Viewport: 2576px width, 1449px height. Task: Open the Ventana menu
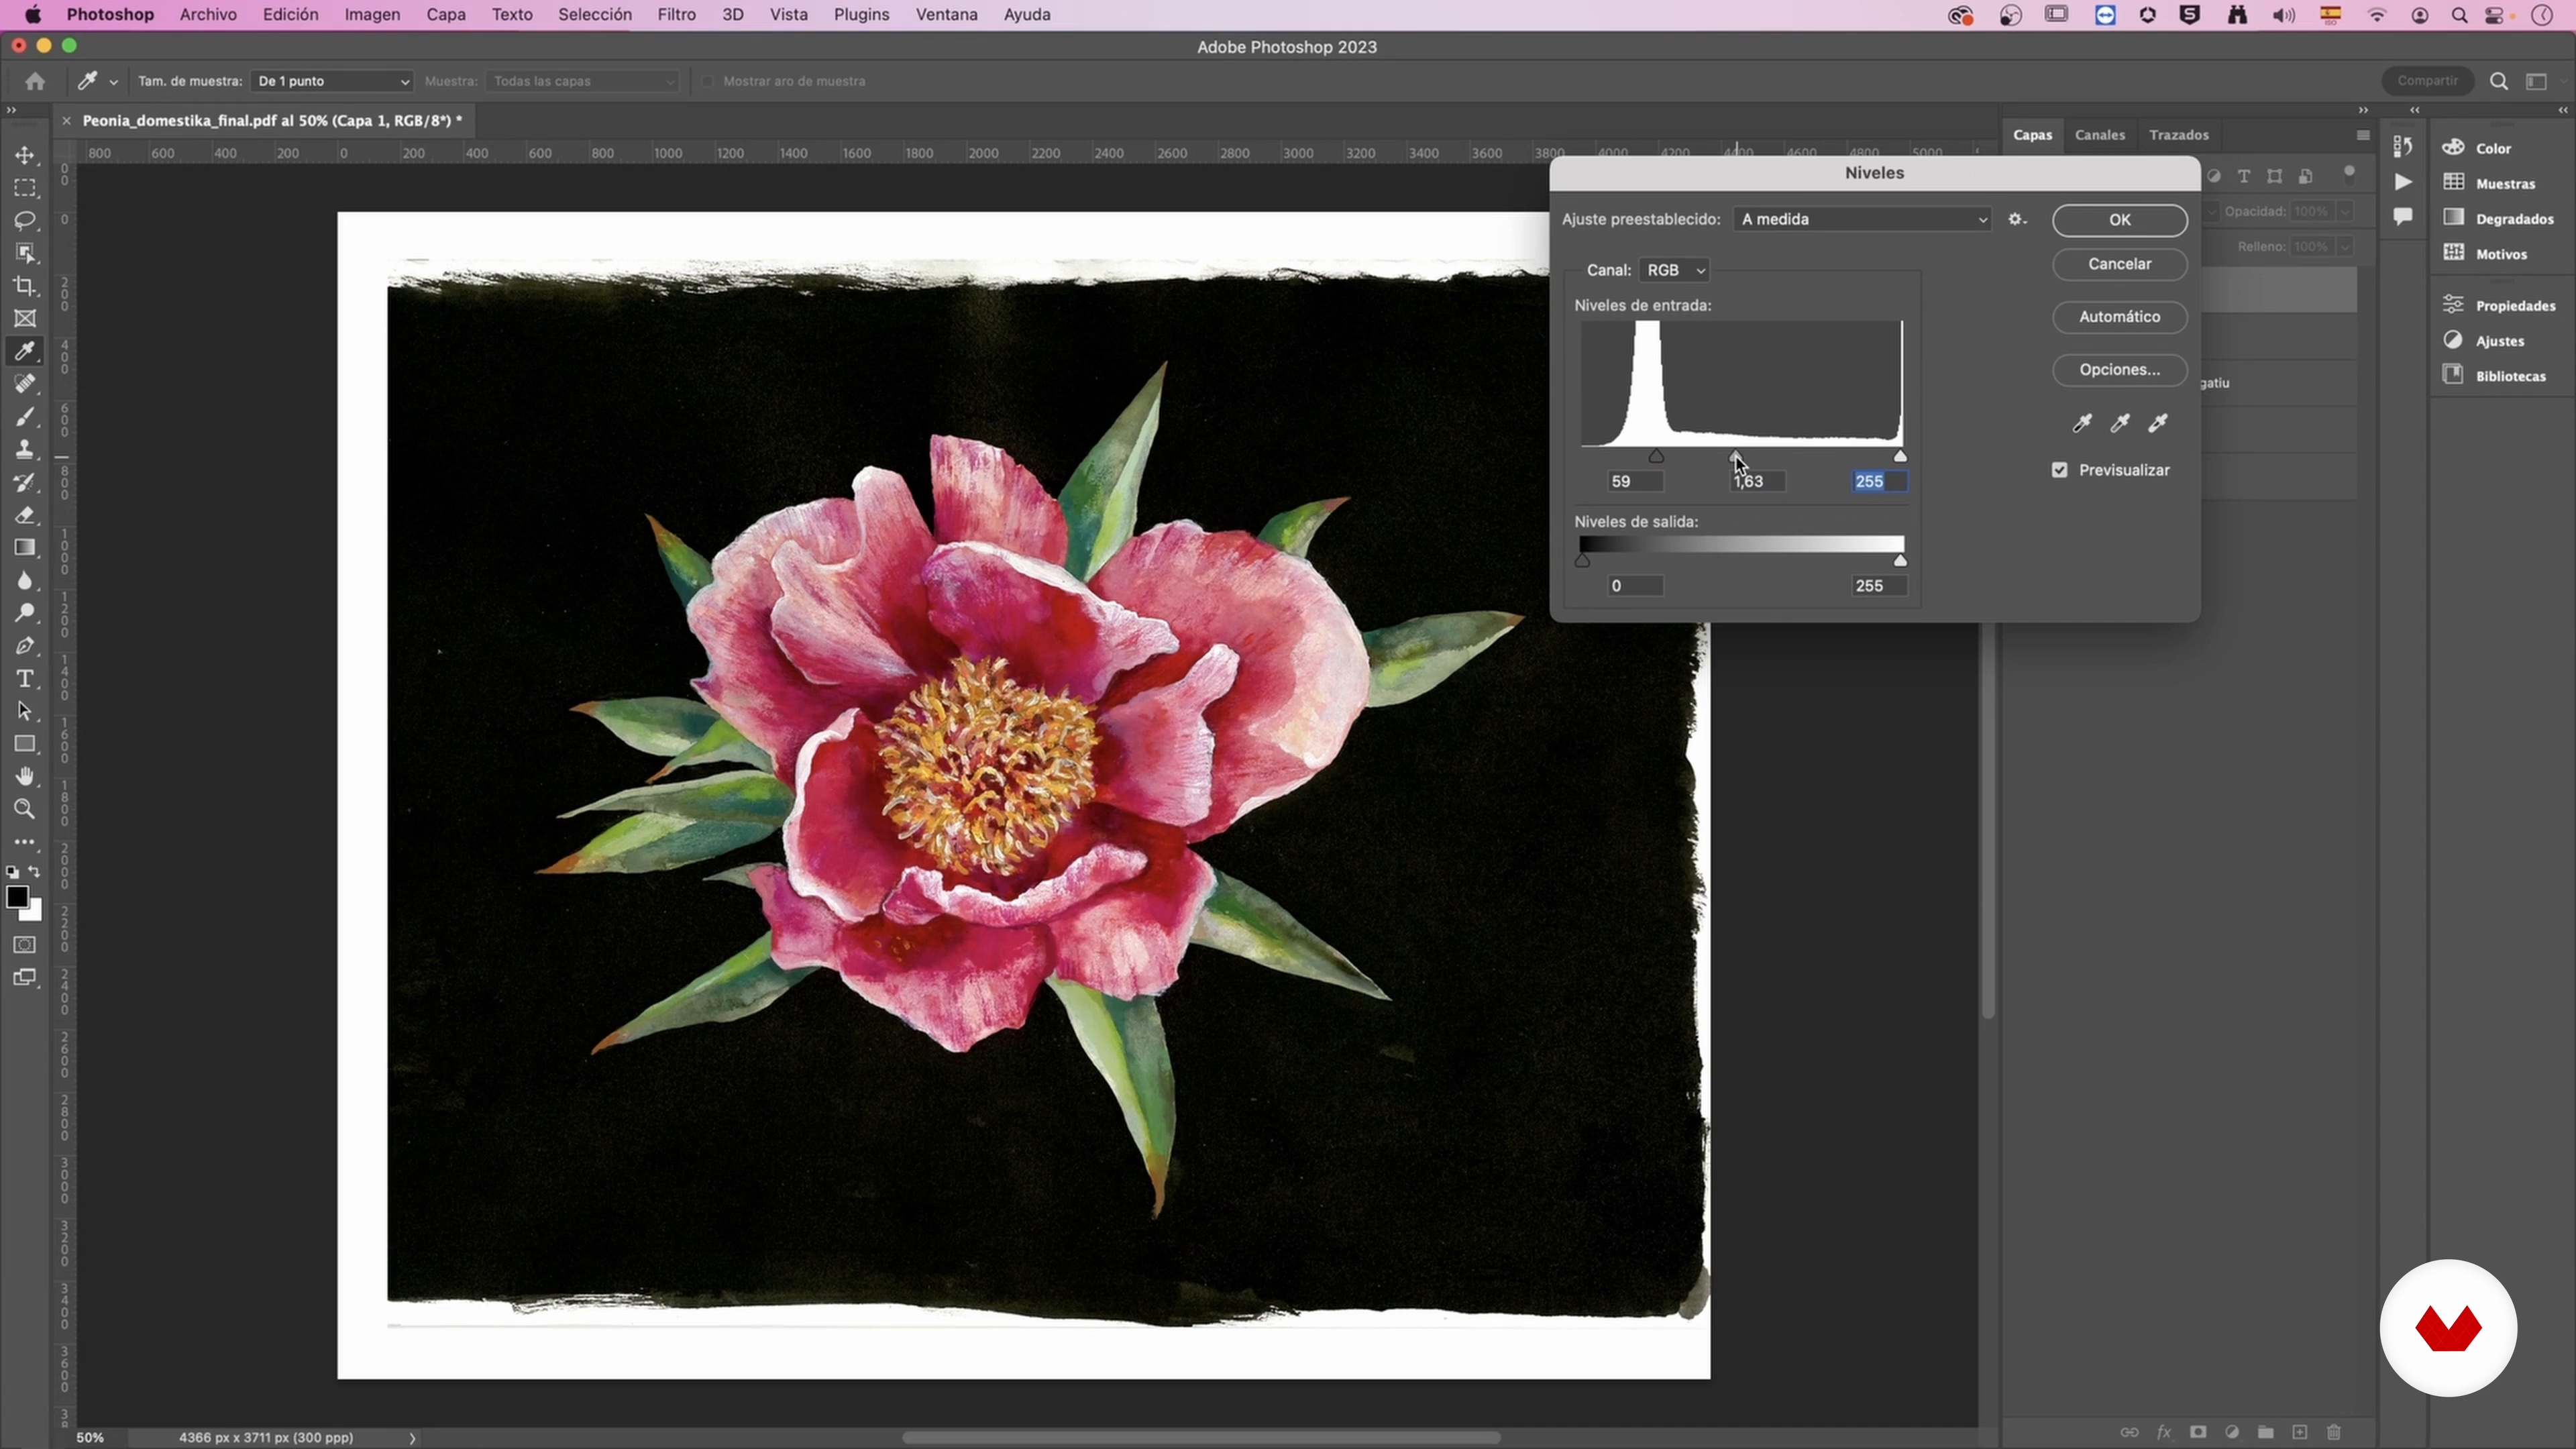coord(946,15)
